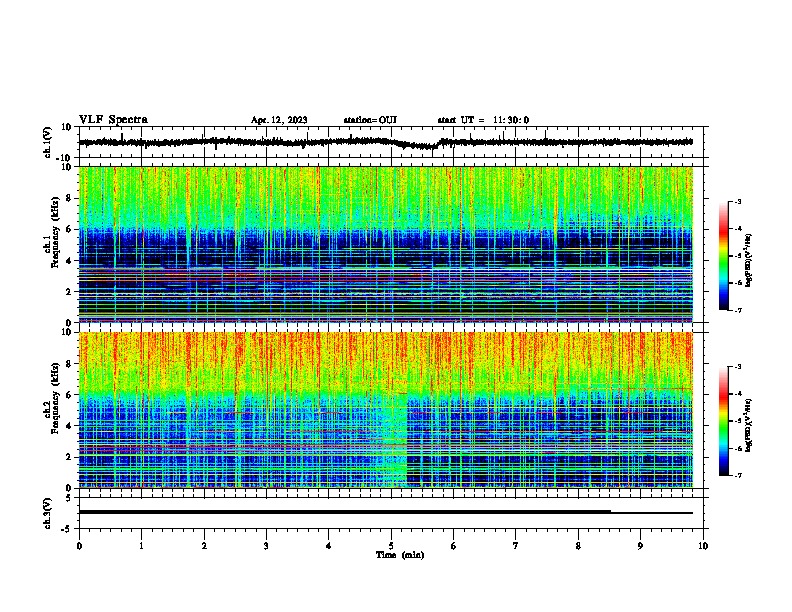Click the 'VLF Spectra' title text

click(x=113, y=120)
